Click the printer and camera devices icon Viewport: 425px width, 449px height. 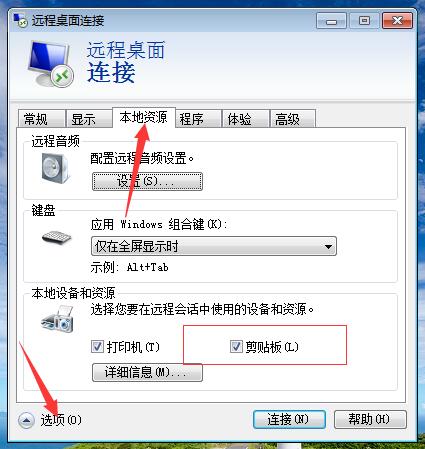pos(57,319)
